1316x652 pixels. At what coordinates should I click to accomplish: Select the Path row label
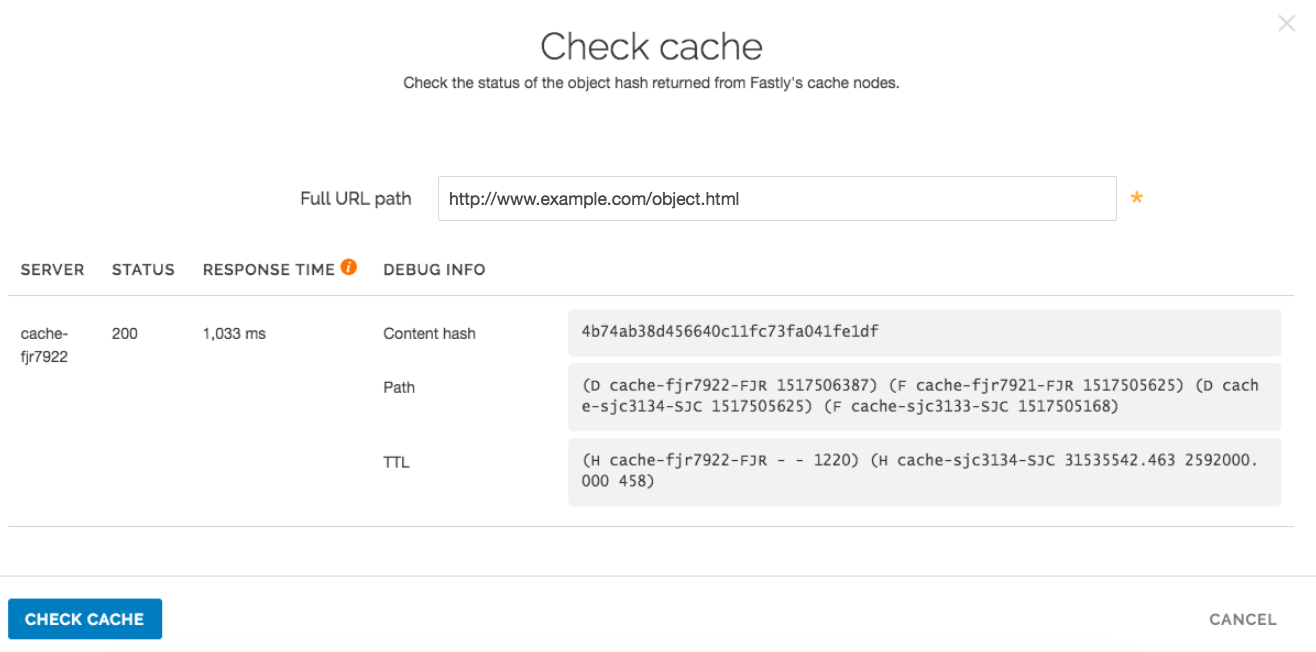(x=398, y=387)
